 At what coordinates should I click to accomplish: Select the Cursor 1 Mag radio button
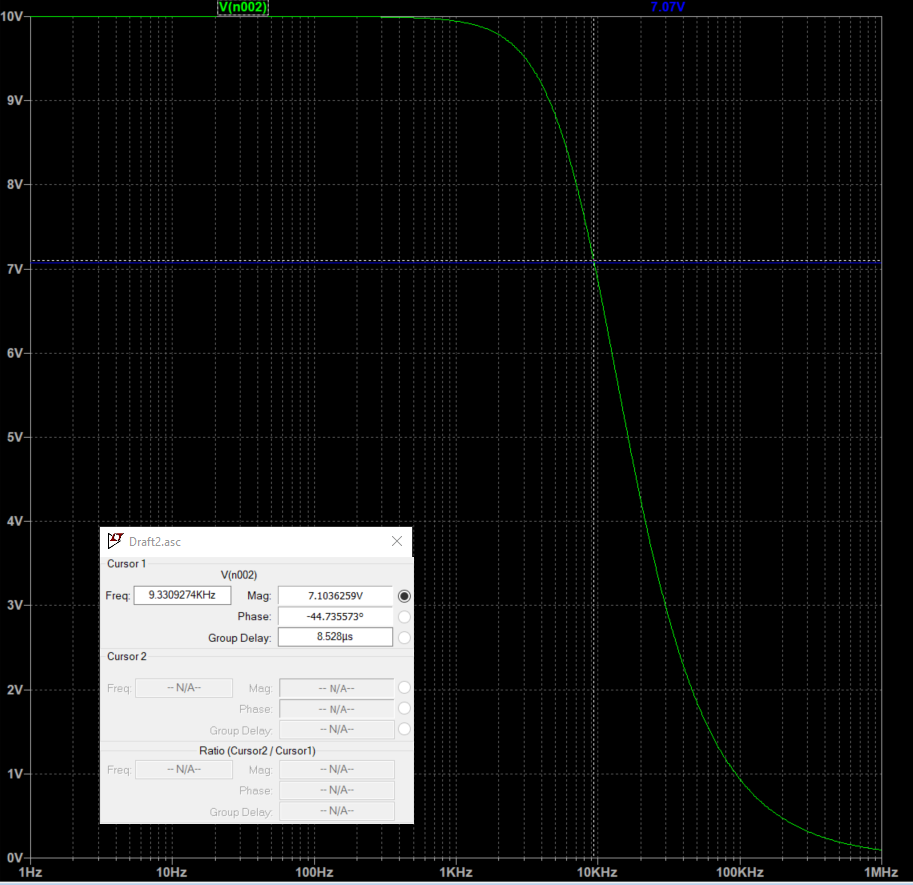pos(404,596)
